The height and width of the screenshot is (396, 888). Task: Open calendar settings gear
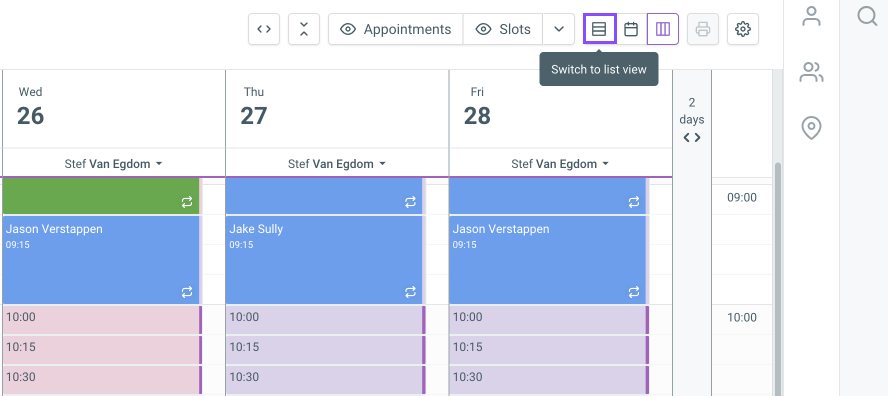pos(743,29)
